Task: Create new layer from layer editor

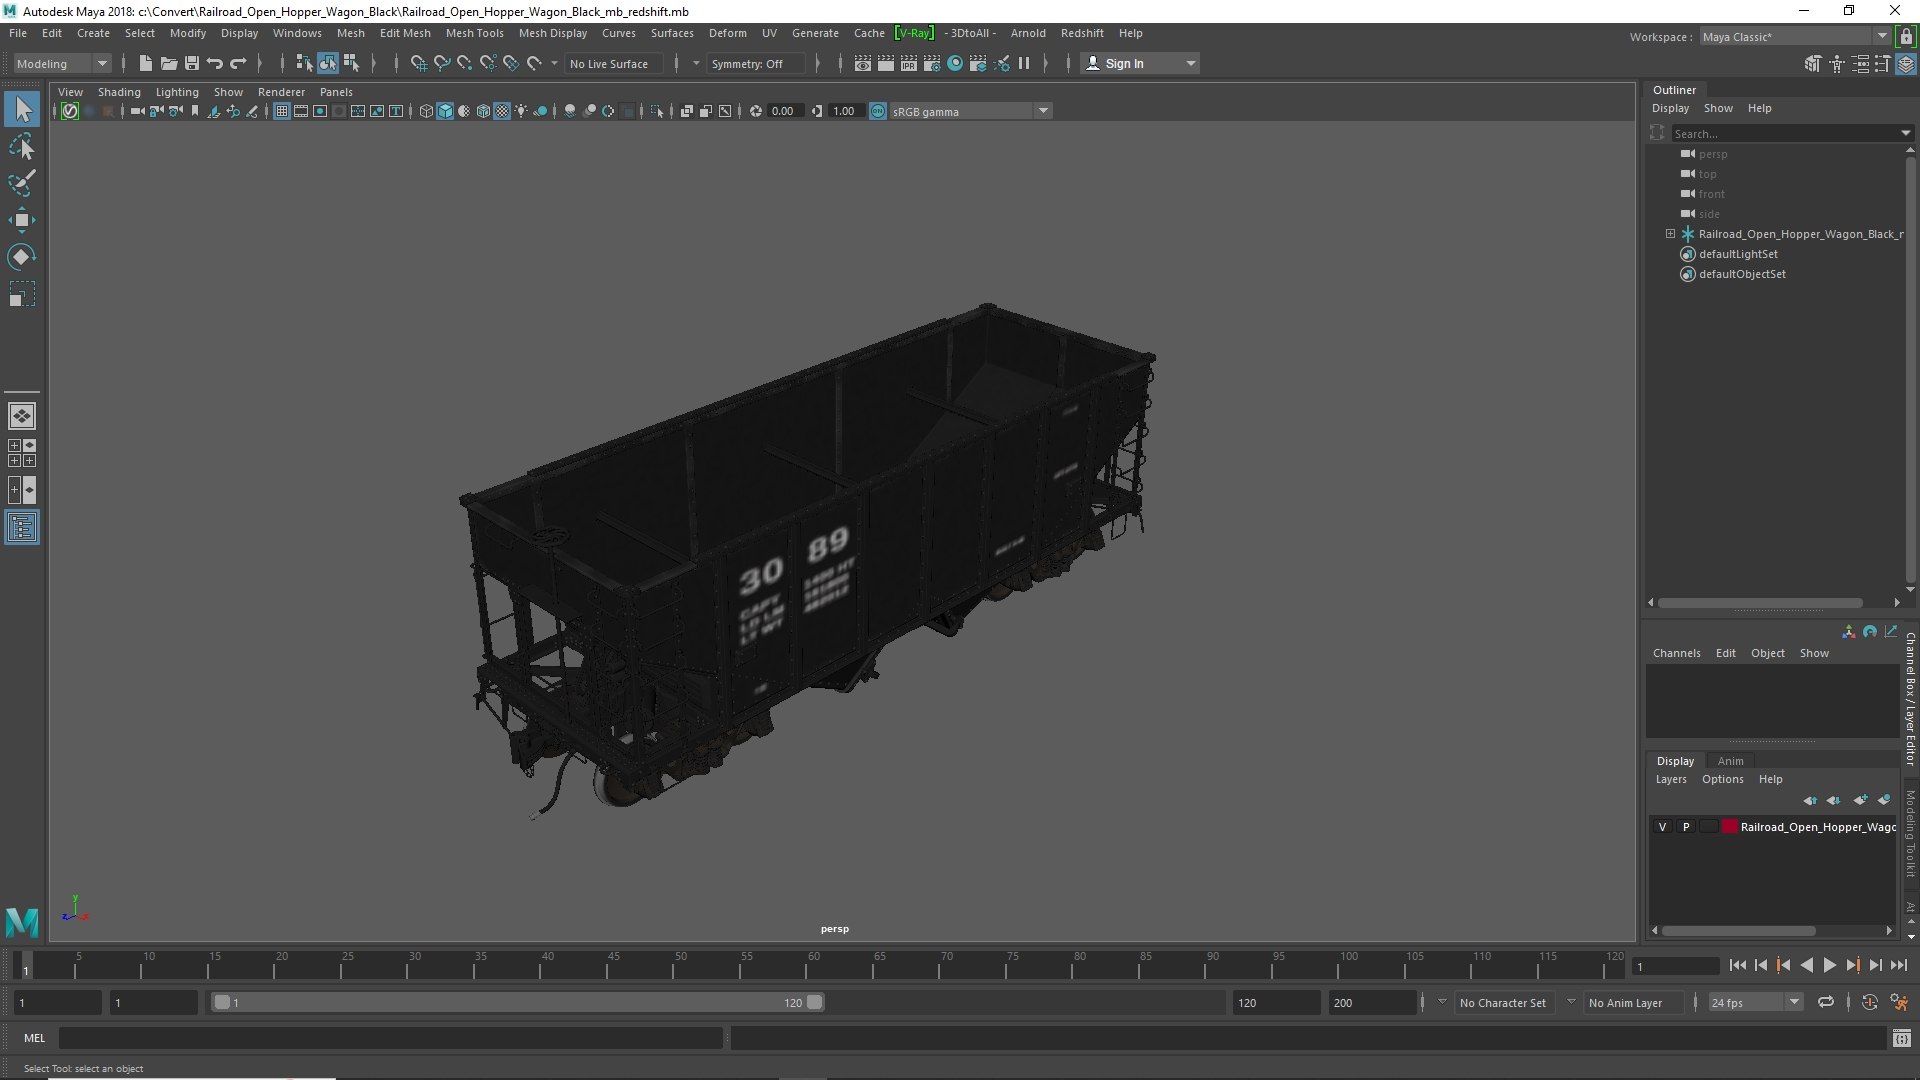Action: 1860,800
